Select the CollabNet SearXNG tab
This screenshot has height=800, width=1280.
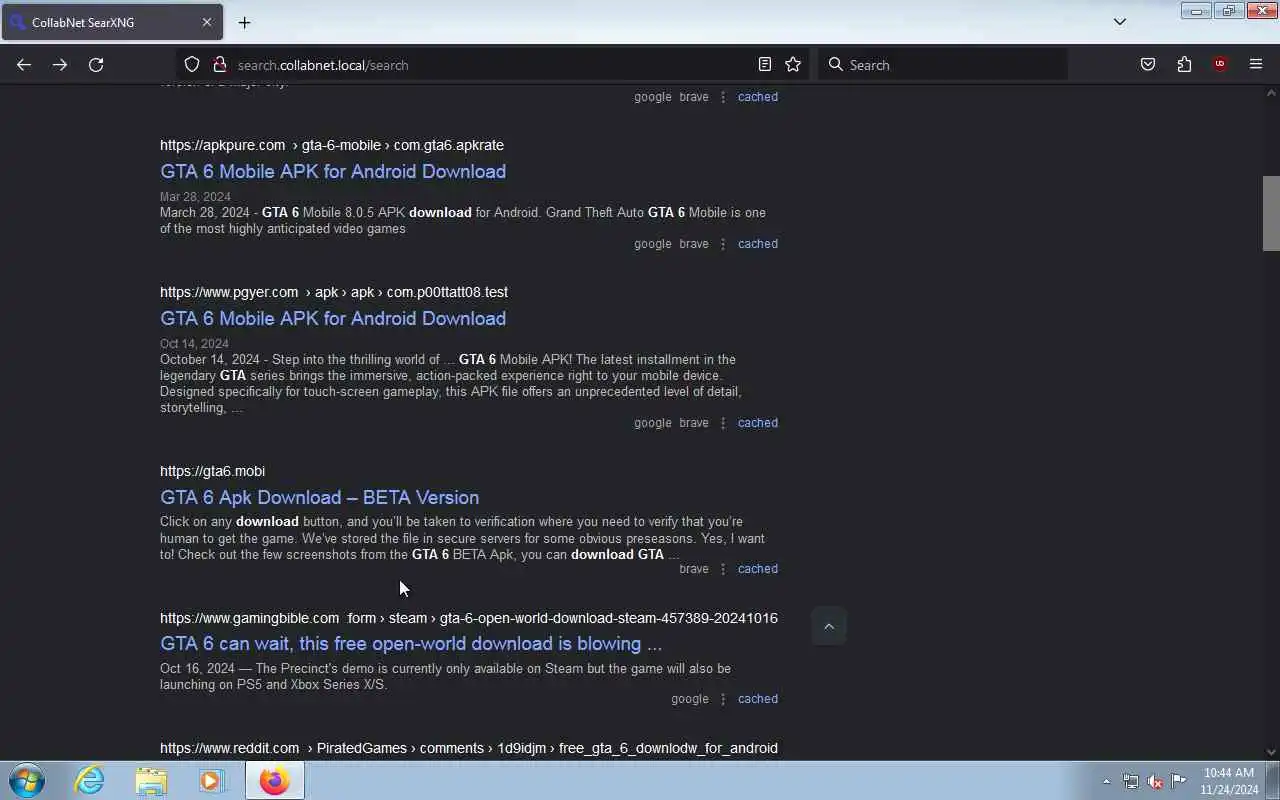pos(111,22)
